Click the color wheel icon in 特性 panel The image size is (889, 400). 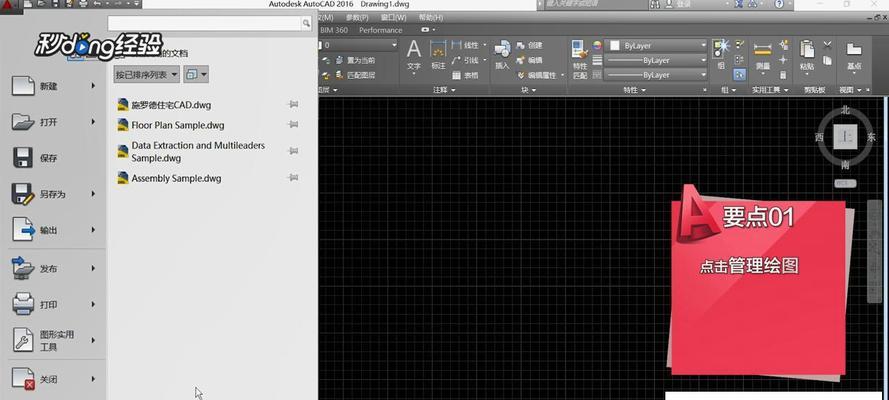tap(597, 45)
